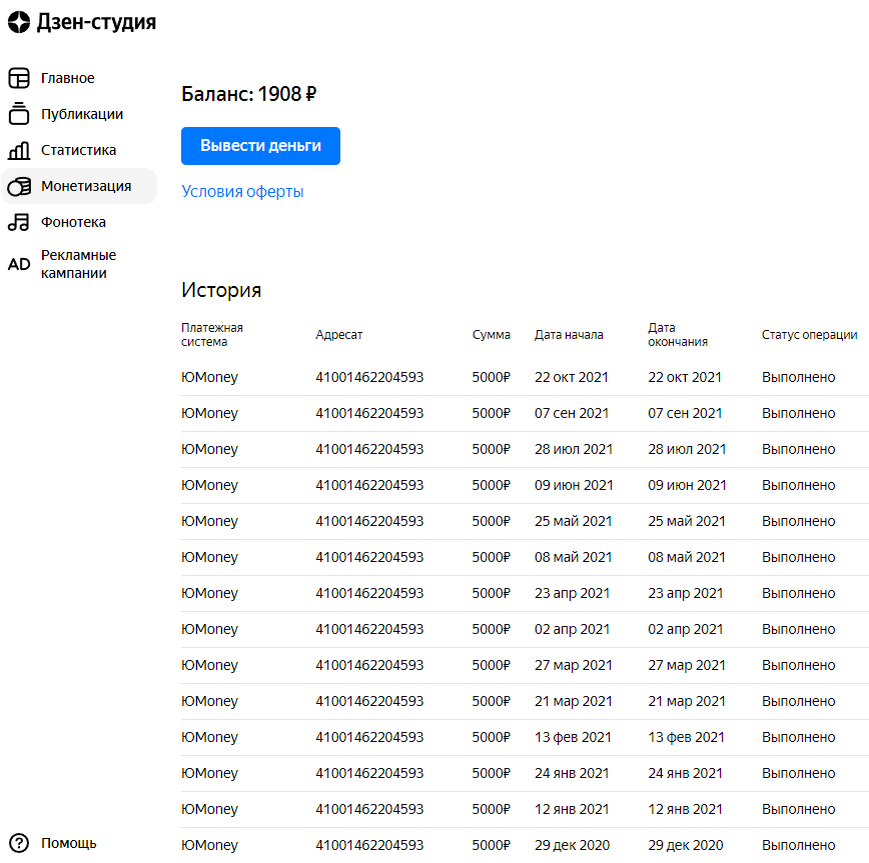Click the Платежная система column header
The height and width of the screenshot is (863, 869).
(x=212, y=335)
